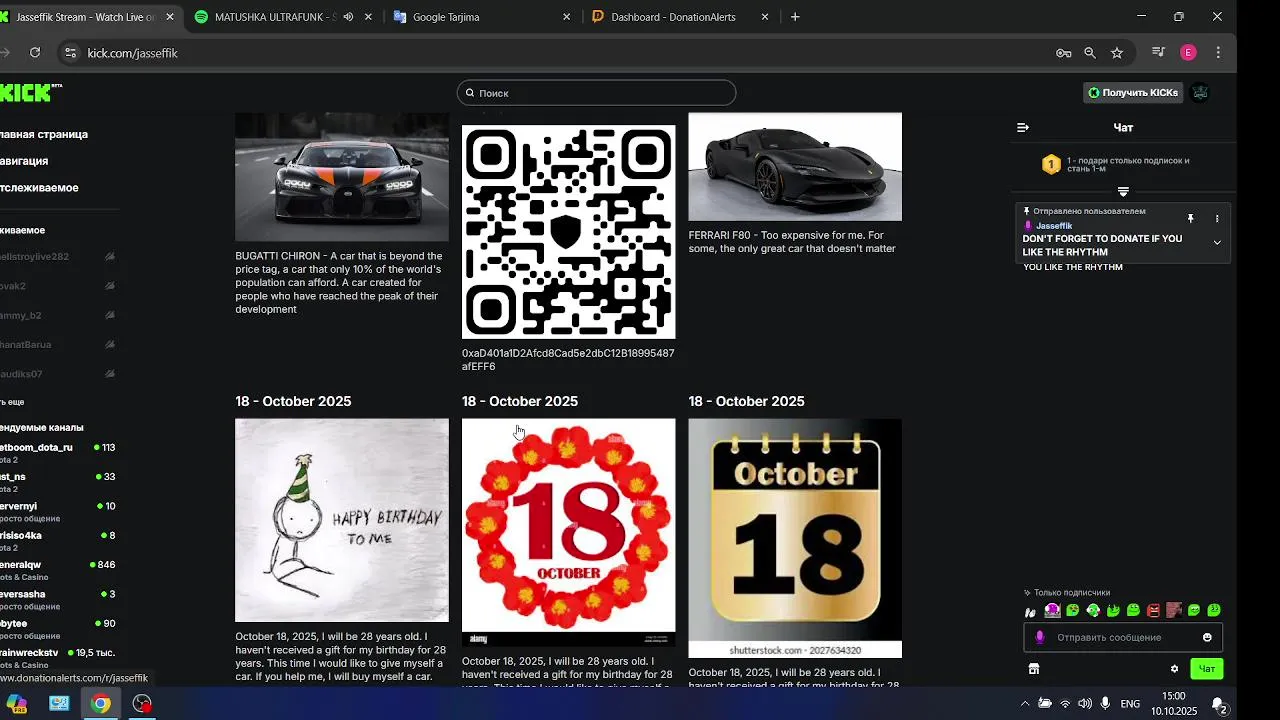Send message with green Чат button
Image resolution: width=1280 pixels, height=720 pixels.
pos(1207,669)
